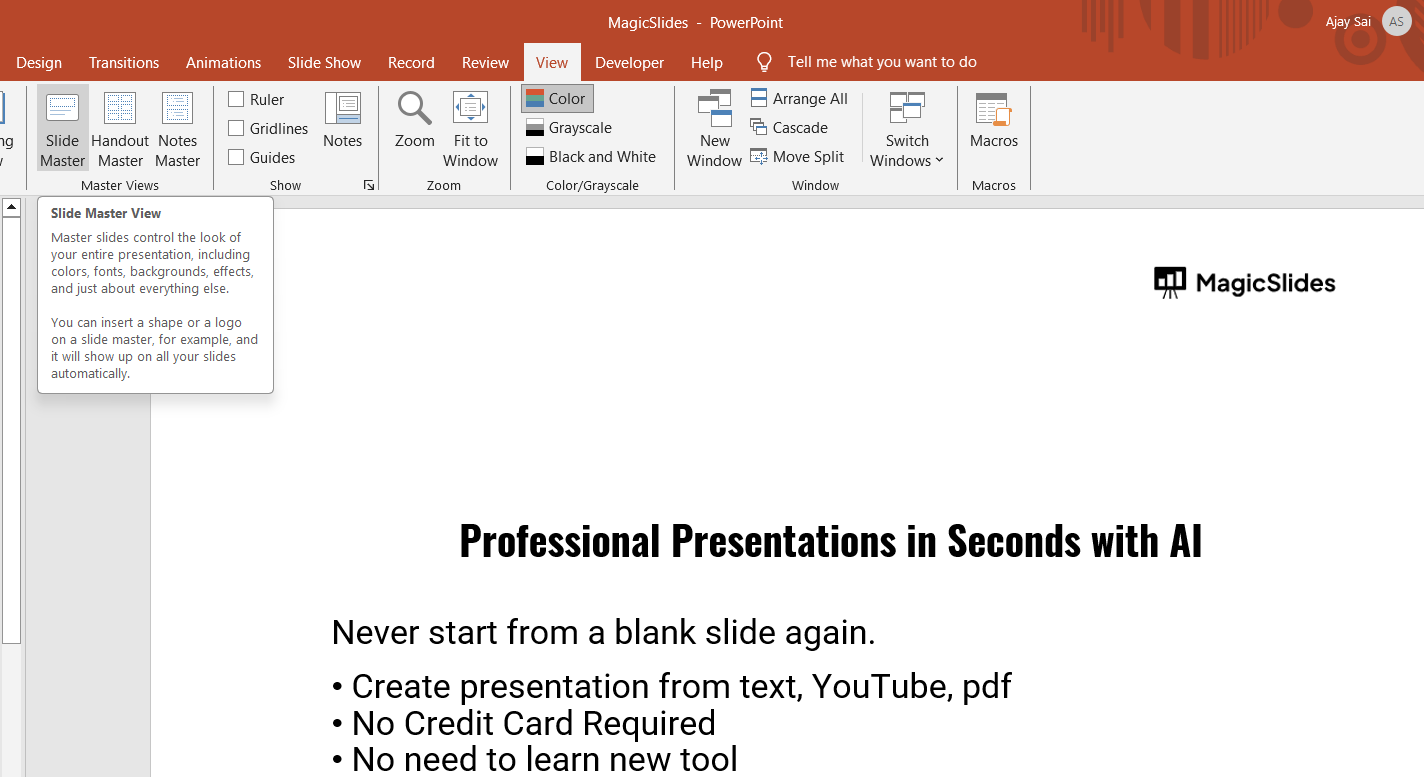This screenshot has width=1424, height=777.
Task: Enable the Ruler checkbox
Action: coord(236,99)
